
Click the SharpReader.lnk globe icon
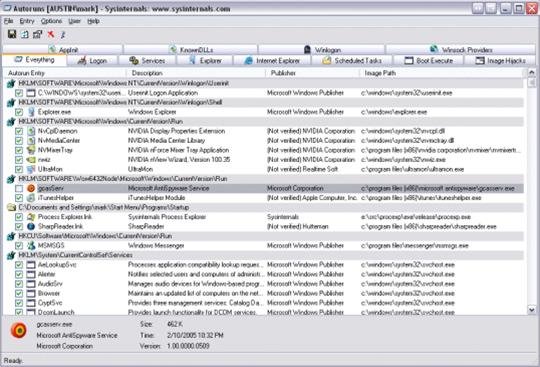(31, 227)
